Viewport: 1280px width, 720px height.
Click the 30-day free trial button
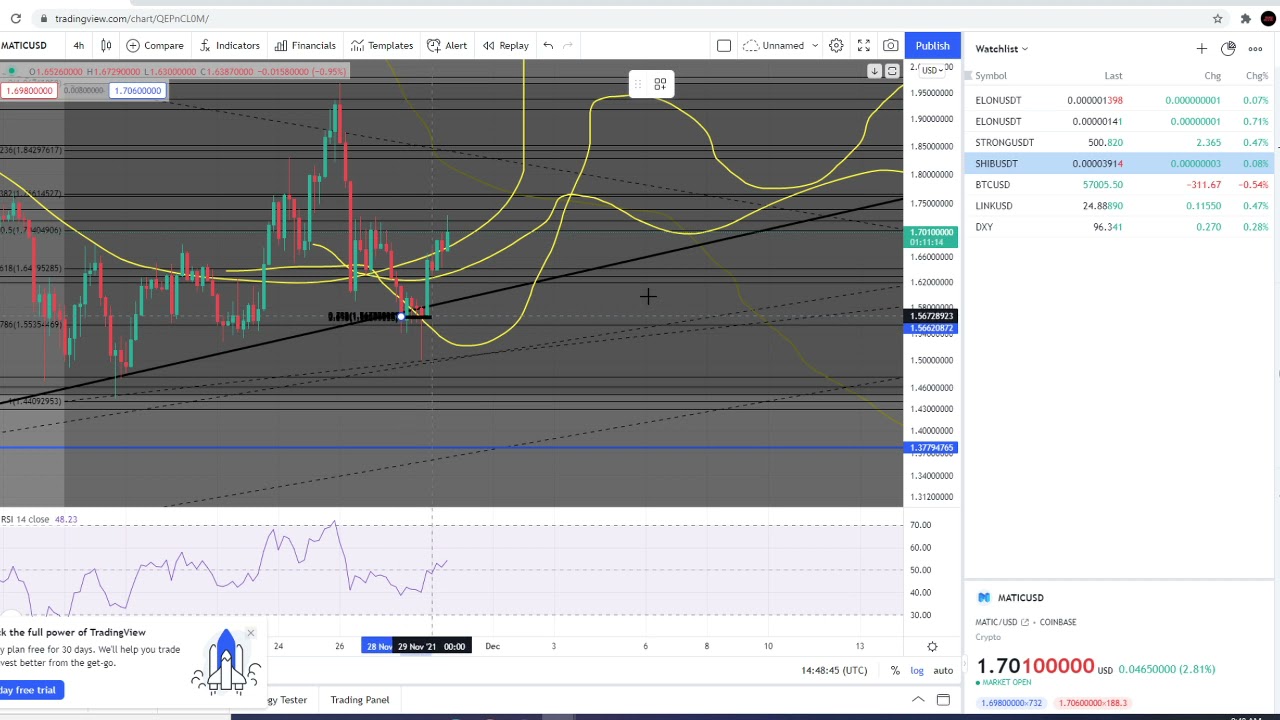(30, 690)
